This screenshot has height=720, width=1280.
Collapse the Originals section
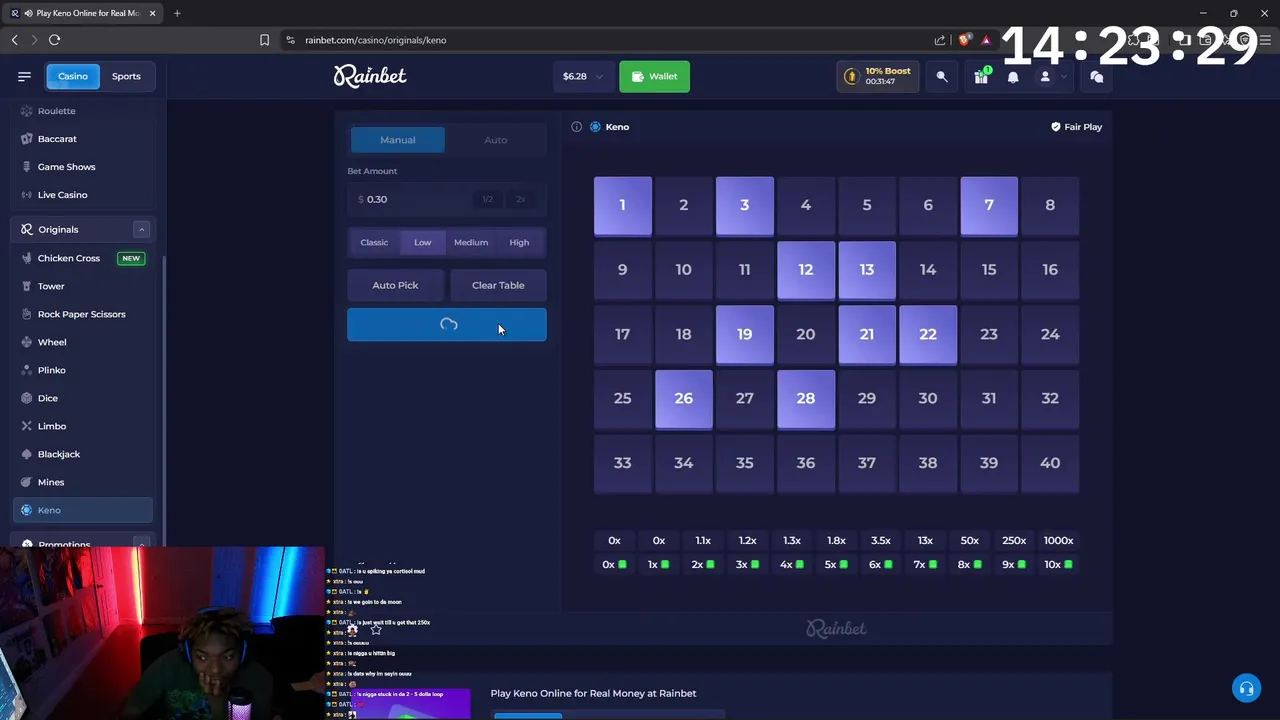141,229
